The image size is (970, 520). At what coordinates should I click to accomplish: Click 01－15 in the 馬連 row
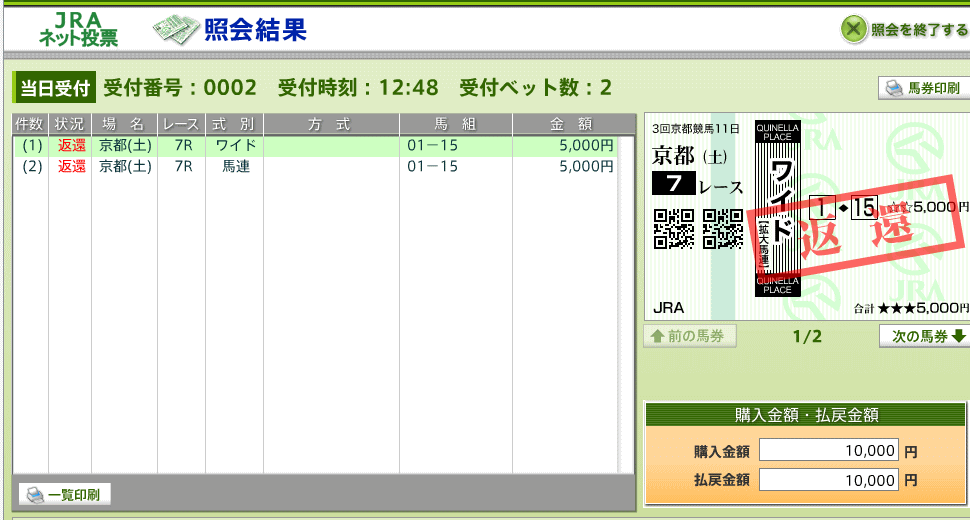tap(432, 166)
